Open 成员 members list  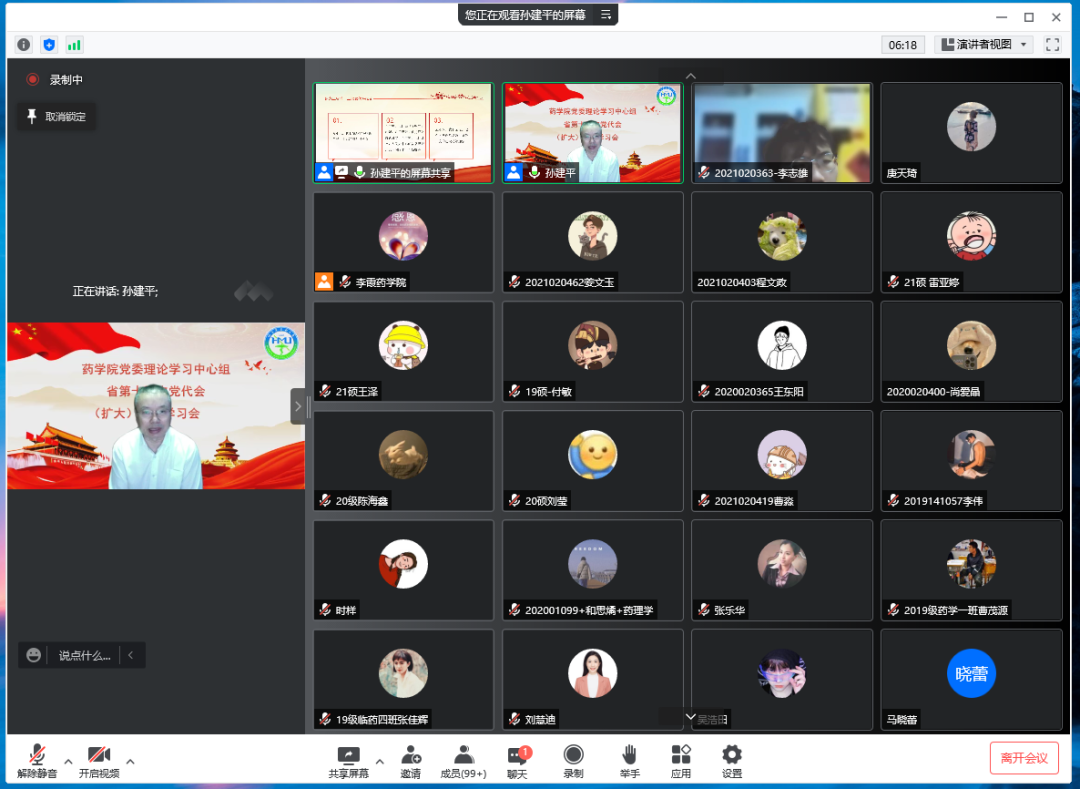[463, 761]
